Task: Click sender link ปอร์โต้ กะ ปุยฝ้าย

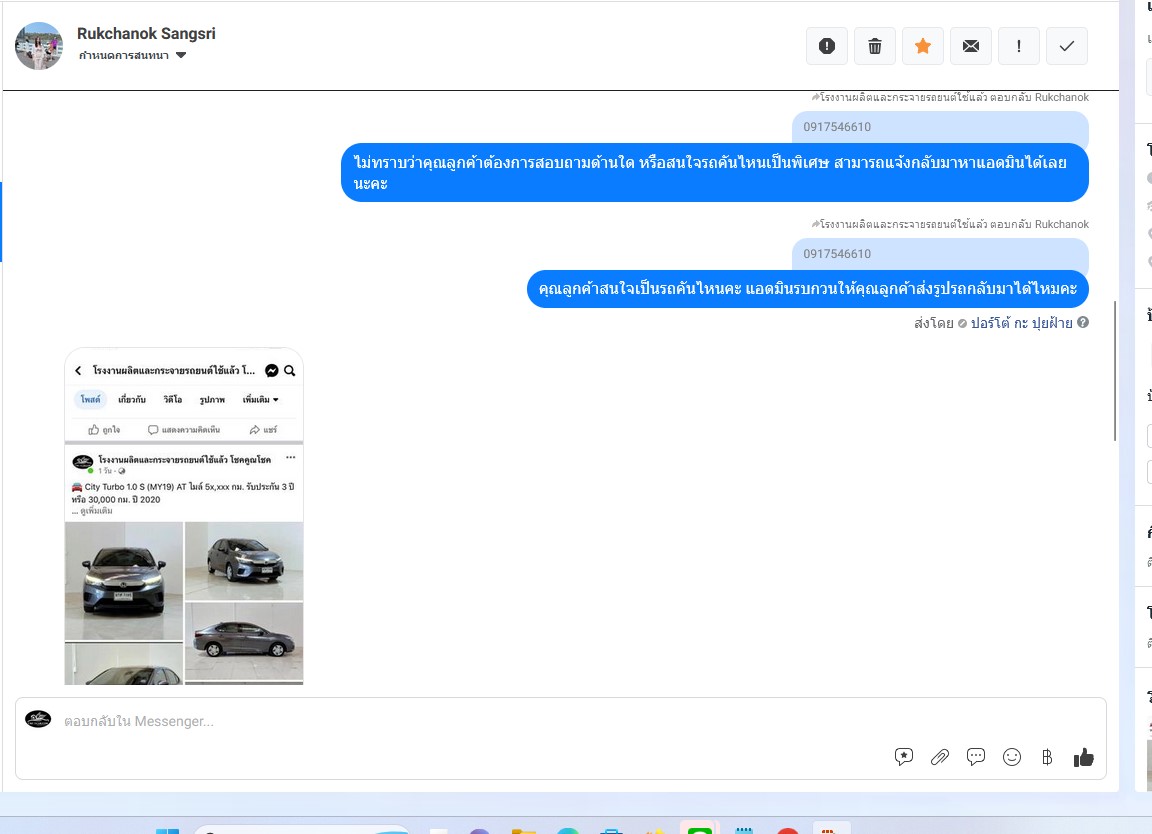Action: point(1021,323)
